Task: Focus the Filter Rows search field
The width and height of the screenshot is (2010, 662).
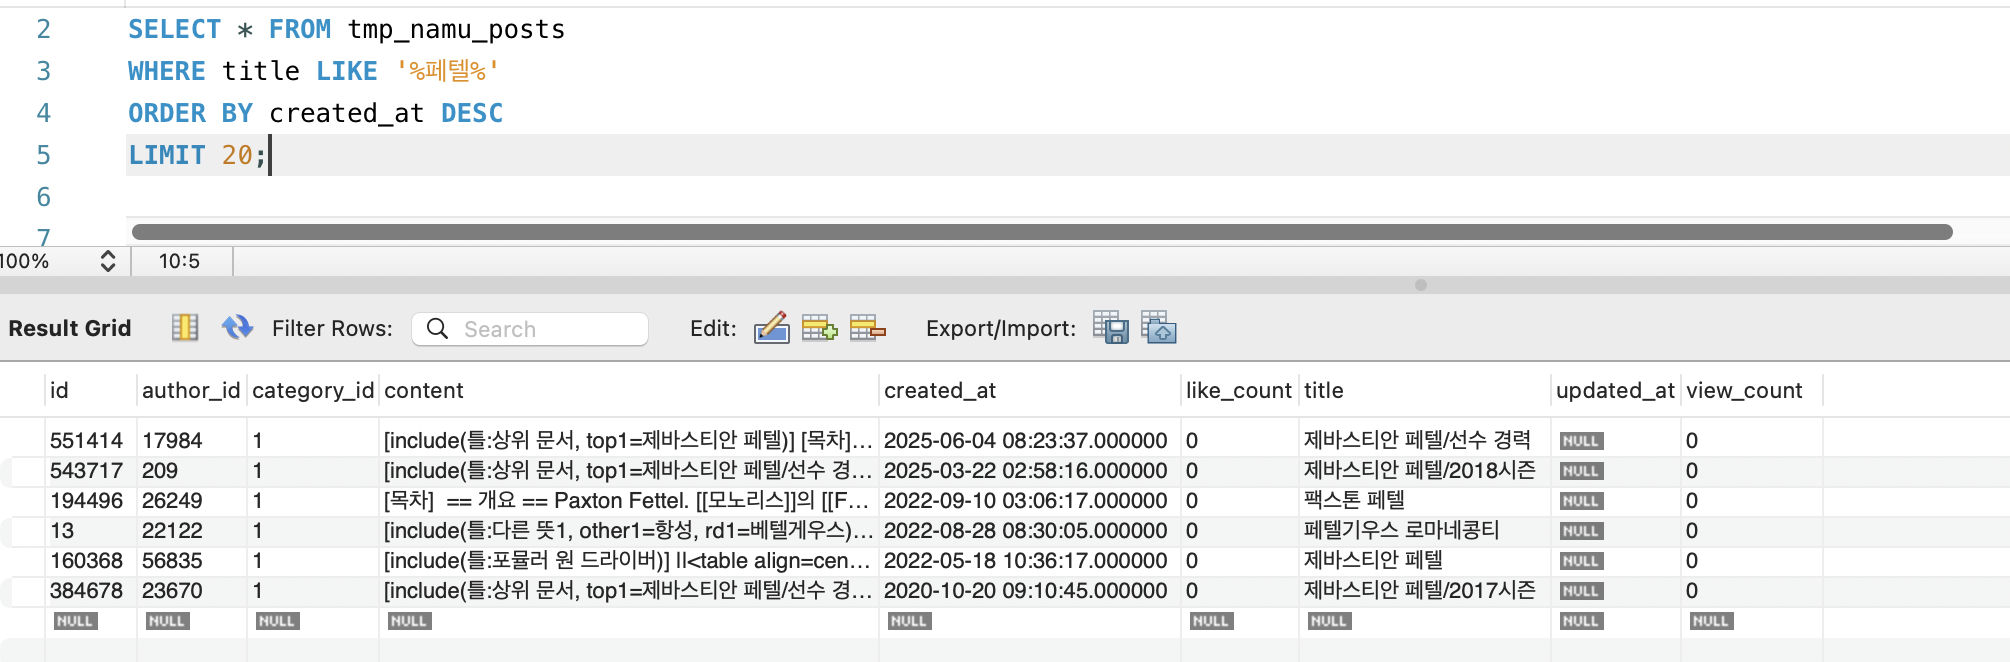Action: [x=530, y=329]
